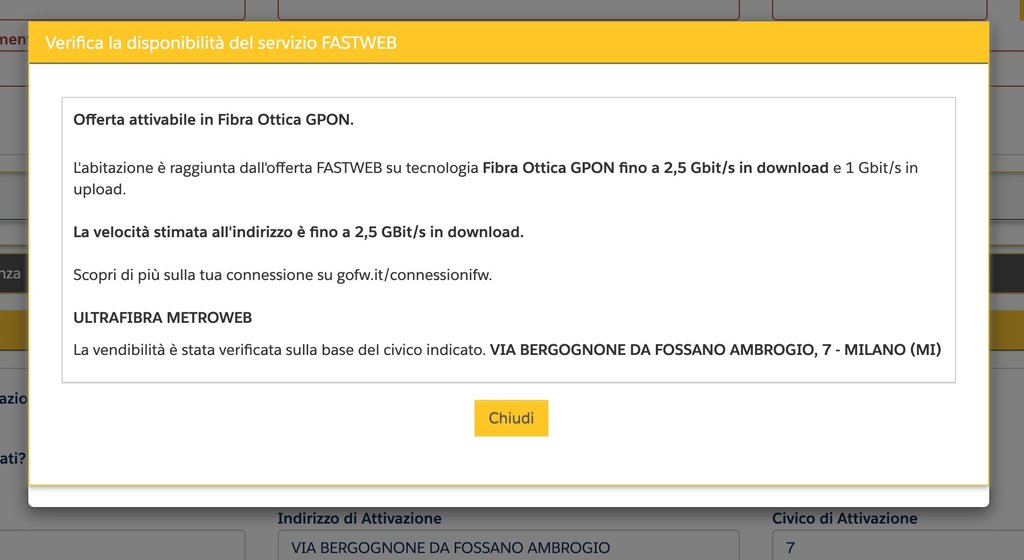Click the 'Indirizzo di Attivazione' field label
This screenshot has width=1024, height=560.
[x=359, y=518]
